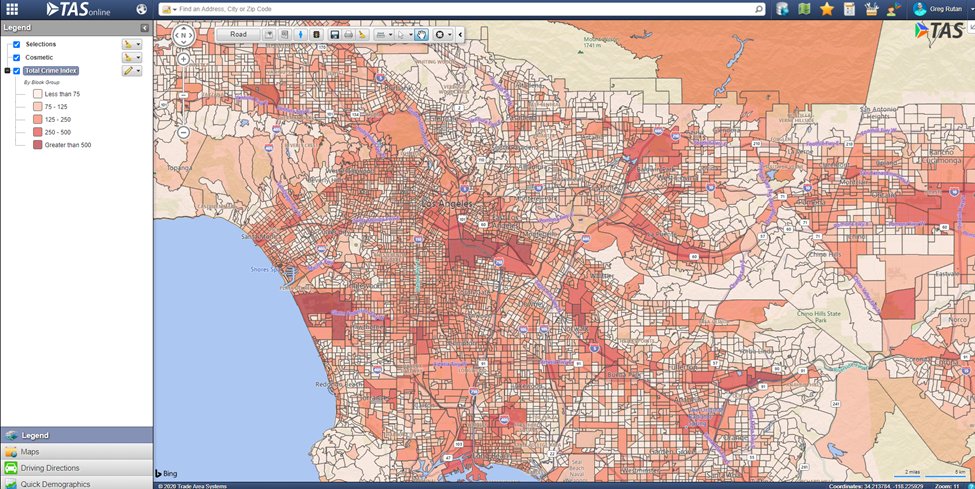Click the blue person streetside icon
This screenshot has width=975, height=489.
point(300,35)
